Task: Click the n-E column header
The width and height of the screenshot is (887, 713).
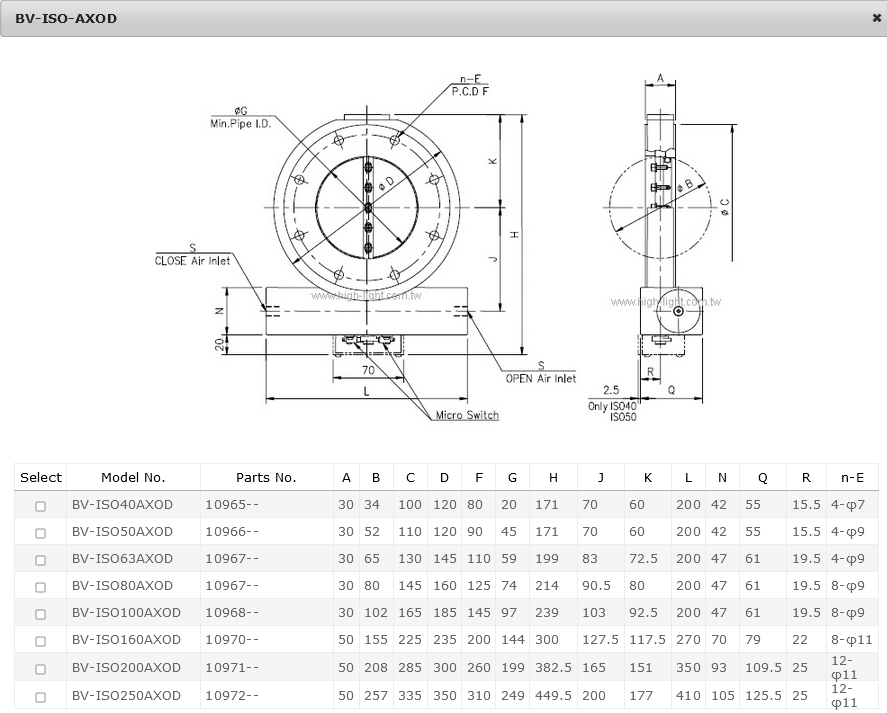Action: 852,478
